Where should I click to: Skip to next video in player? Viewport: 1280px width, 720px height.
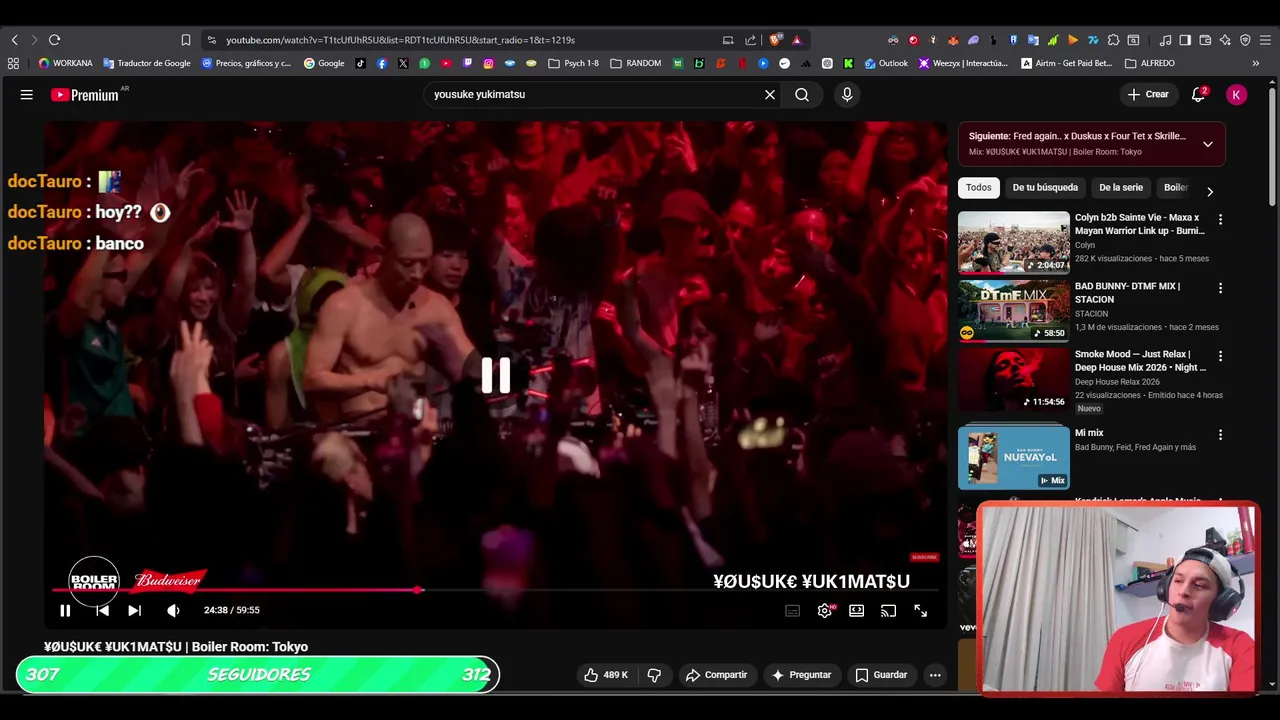click(x=134, y=610)
